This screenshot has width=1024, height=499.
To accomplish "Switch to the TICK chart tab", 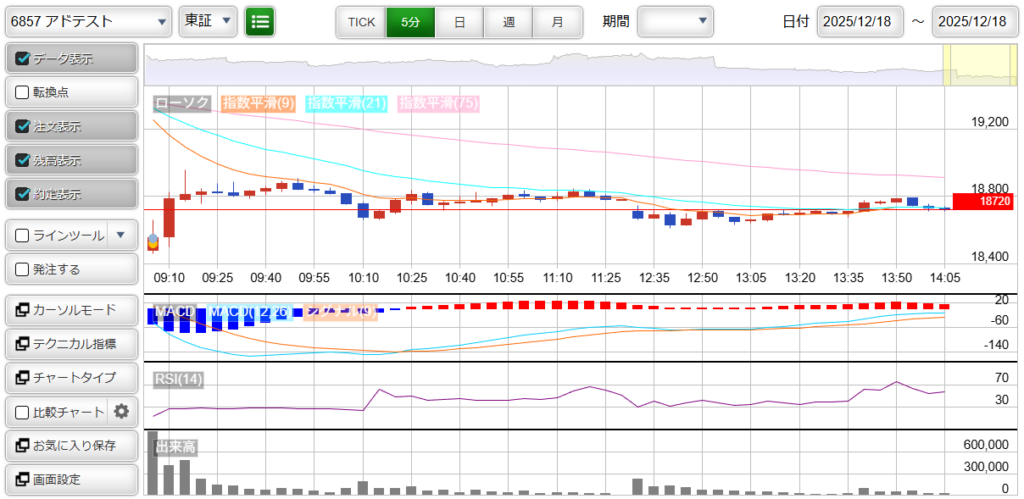I will [x=361, y=21].
